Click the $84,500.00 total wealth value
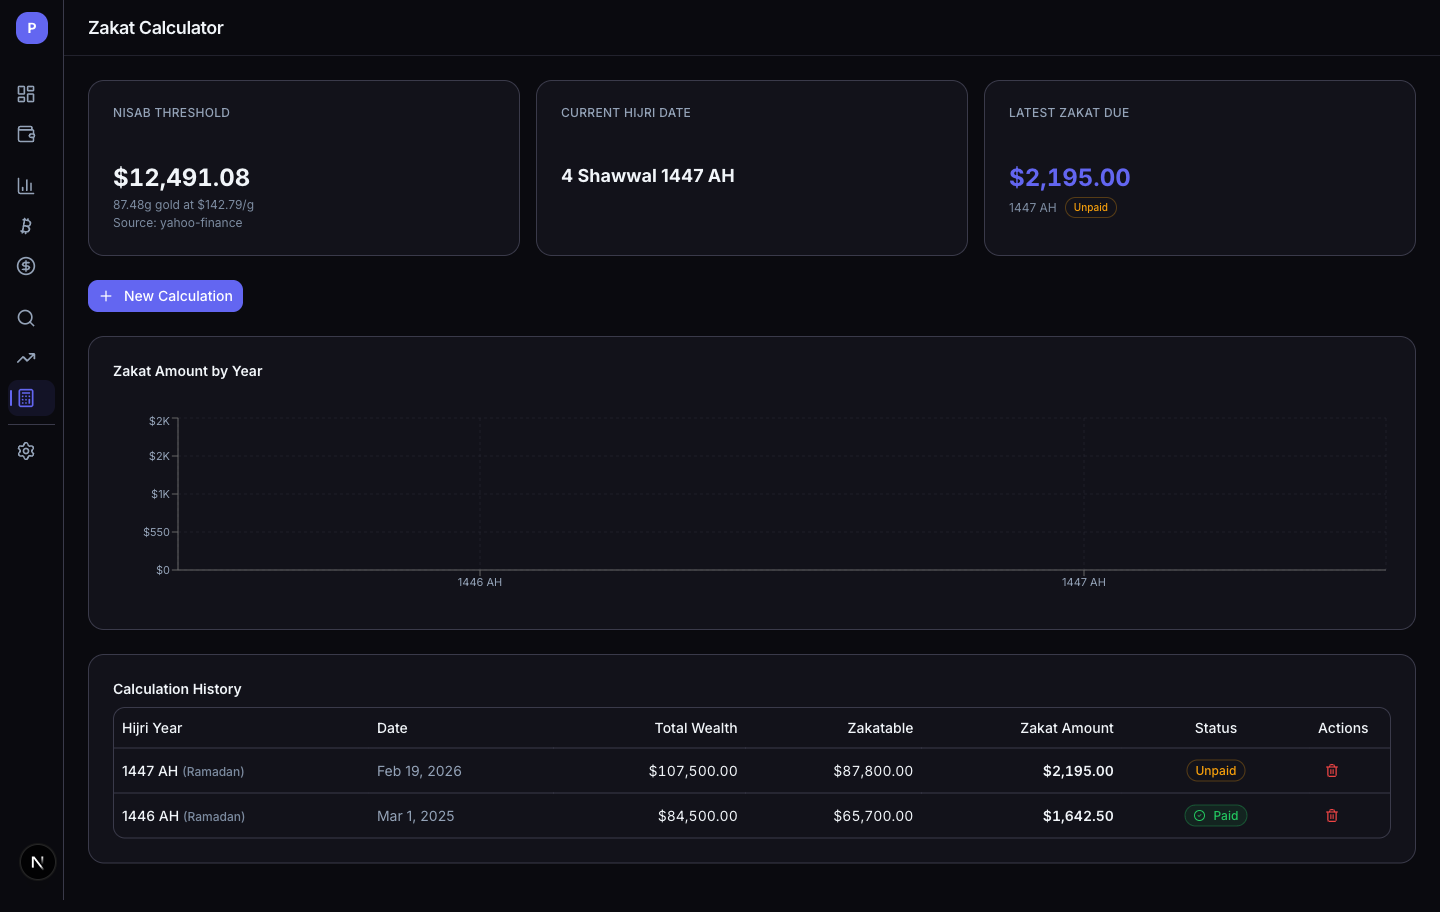Image resolution: width=1440 pixels, height=912 pixels. tap(698, 816)
